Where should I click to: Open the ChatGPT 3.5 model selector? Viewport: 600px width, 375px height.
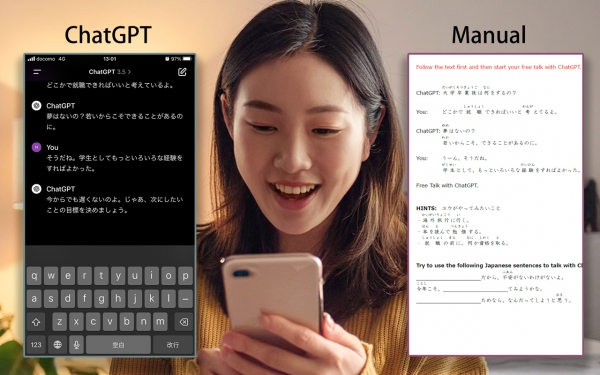click(x=109, y=72)
